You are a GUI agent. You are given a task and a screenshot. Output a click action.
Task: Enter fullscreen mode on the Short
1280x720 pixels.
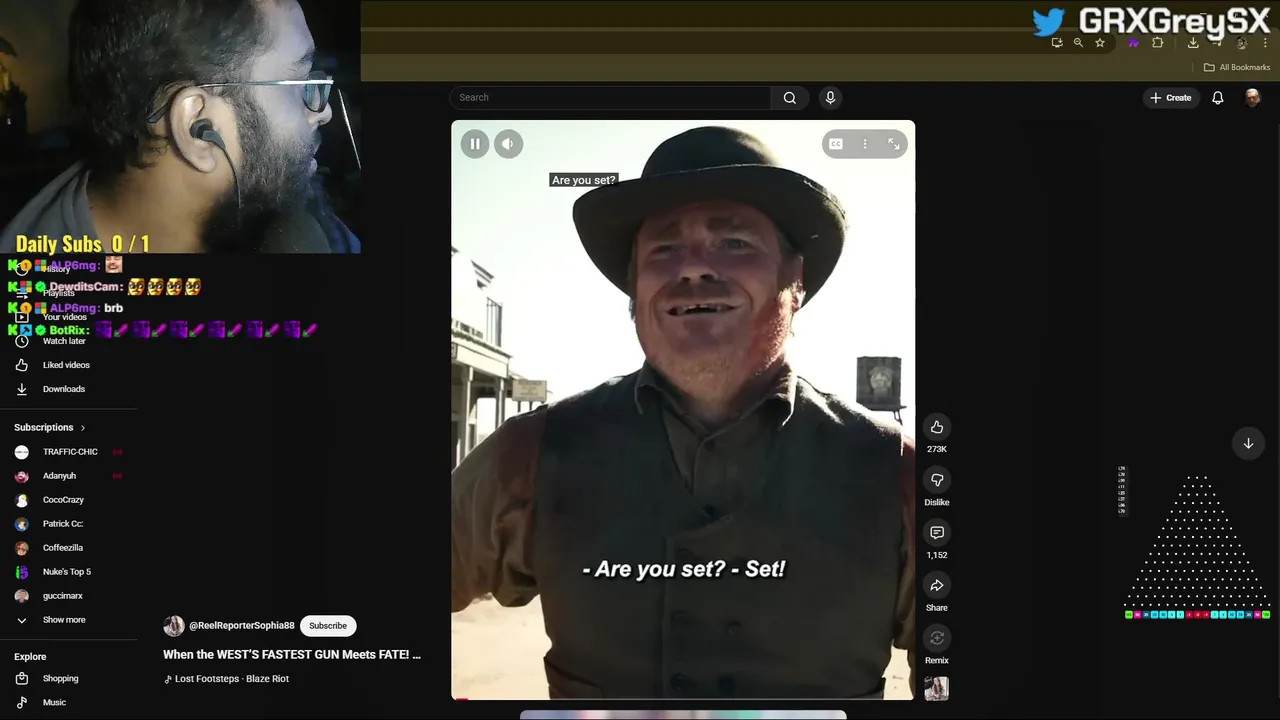coord(894,144)
